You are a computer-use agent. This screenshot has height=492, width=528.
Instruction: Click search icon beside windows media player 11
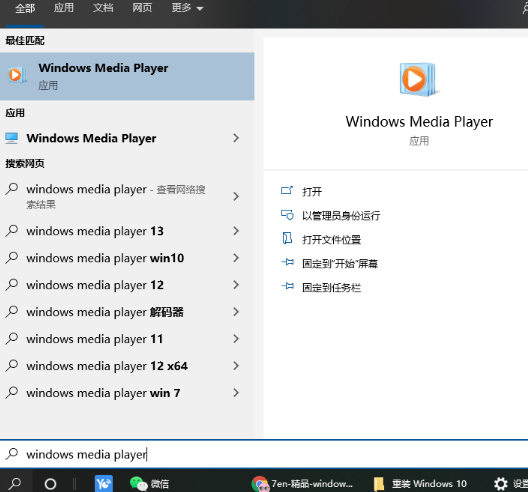[x=12, y=338]
